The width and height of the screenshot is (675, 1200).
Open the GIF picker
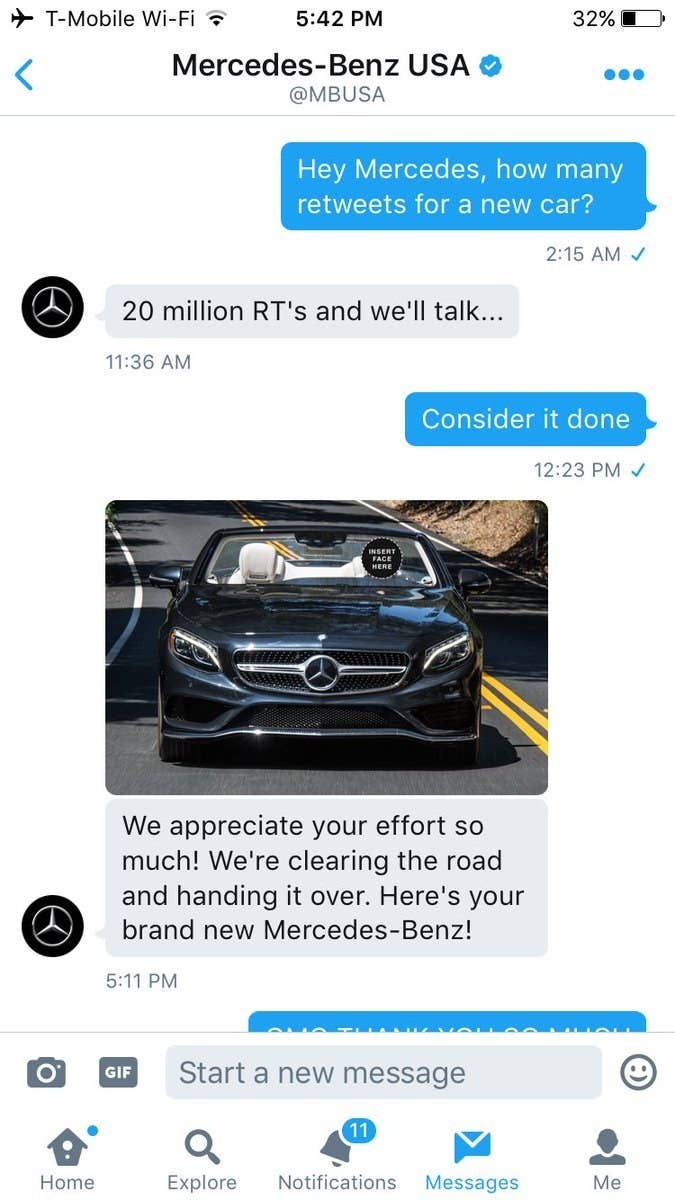[118, 1073]
